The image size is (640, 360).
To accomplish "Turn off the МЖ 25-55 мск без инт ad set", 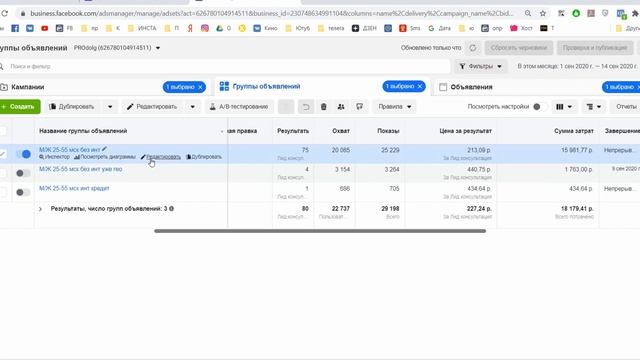I will click(23, 154).
